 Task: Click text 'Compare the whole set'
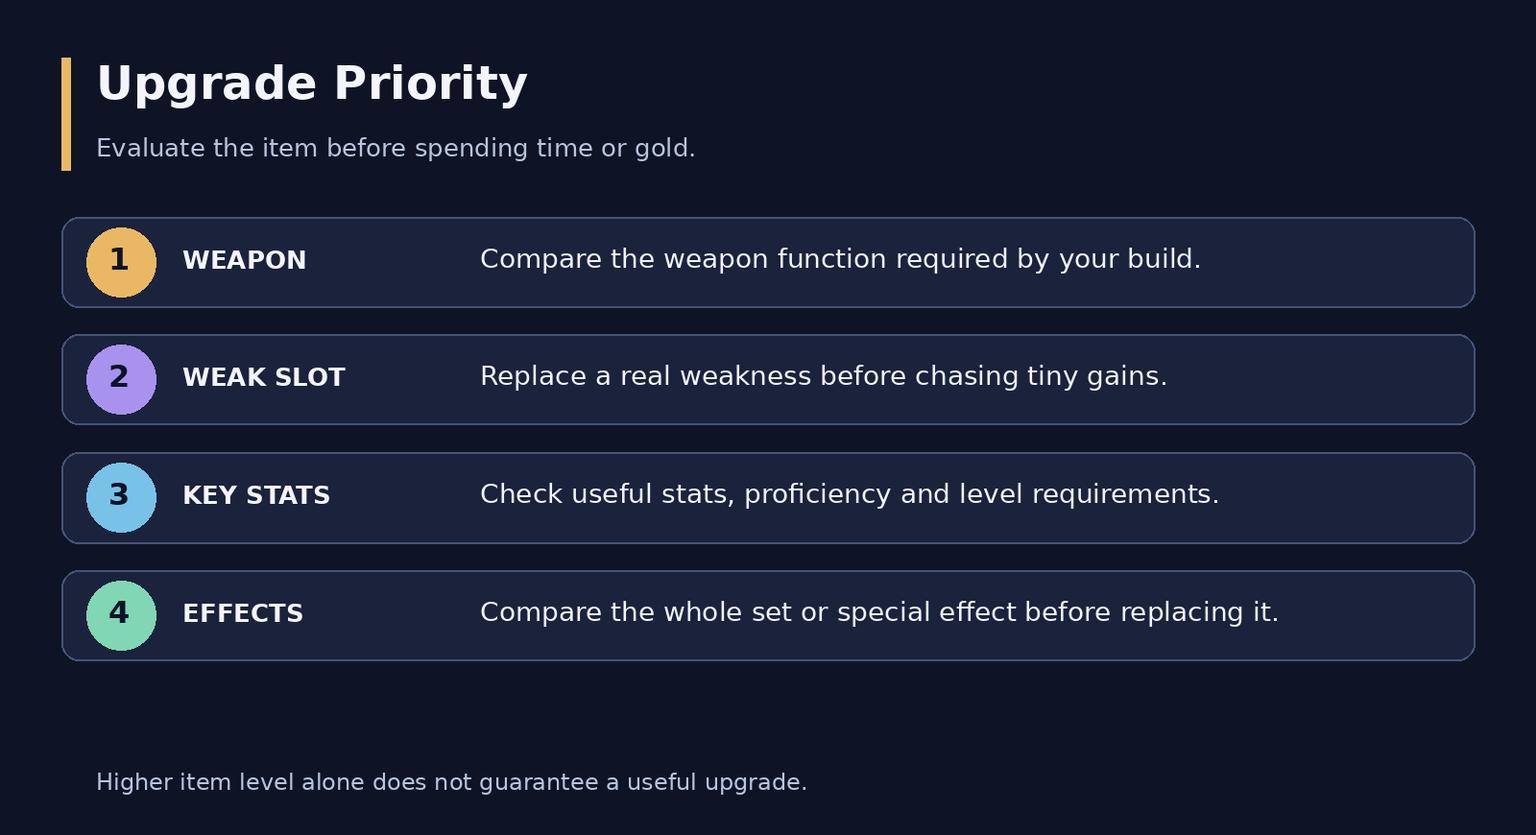point(638,612)
